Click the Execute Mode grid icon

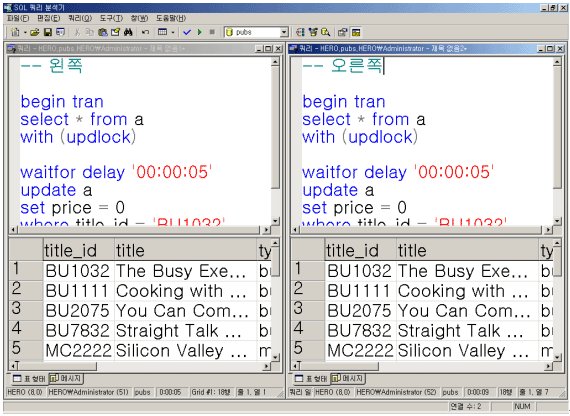coord(163,32)
